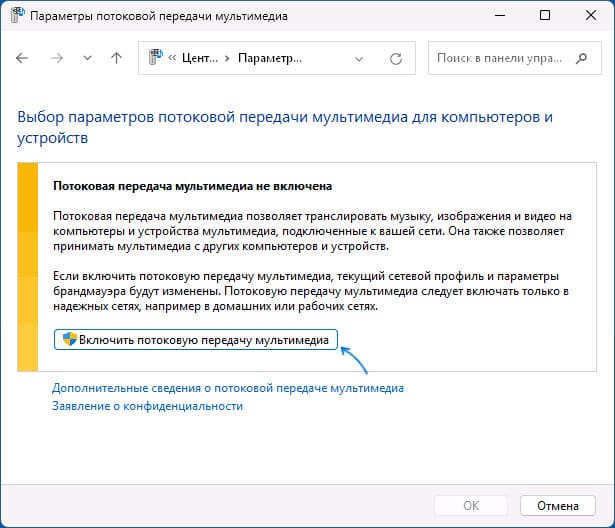This screenshot has height=528, width=615.
Task: Click the «Цент...» breadcrumb item
Action: click(200, 58)
